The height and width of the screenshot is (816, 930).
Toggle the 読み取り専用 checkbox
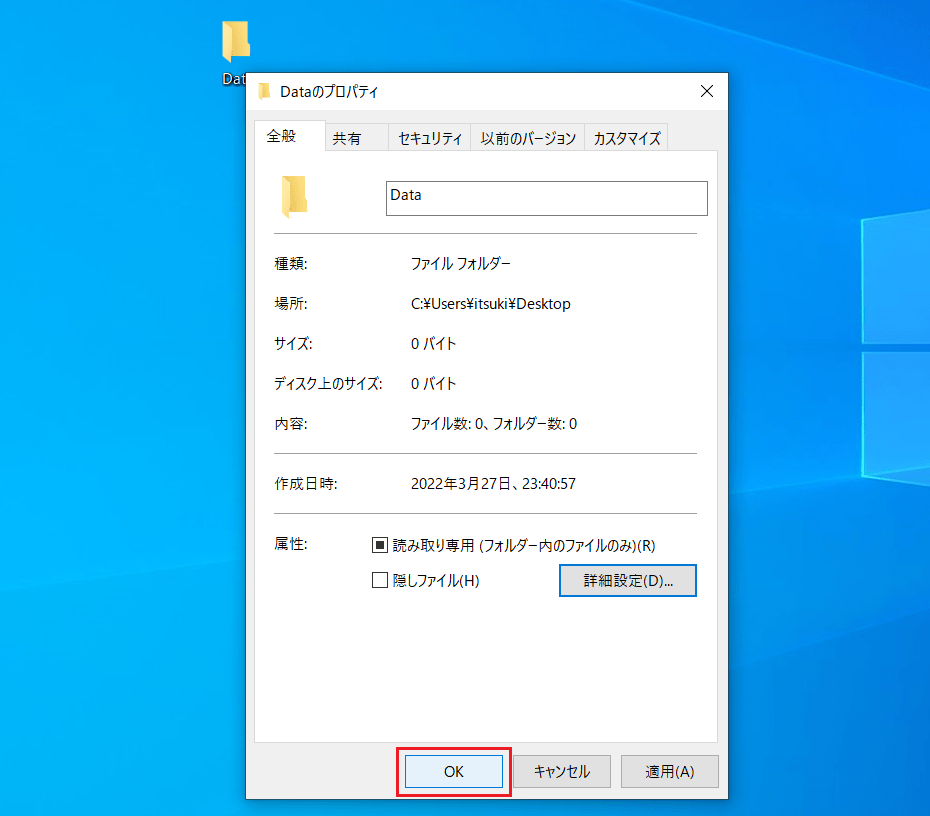(380, 545)
